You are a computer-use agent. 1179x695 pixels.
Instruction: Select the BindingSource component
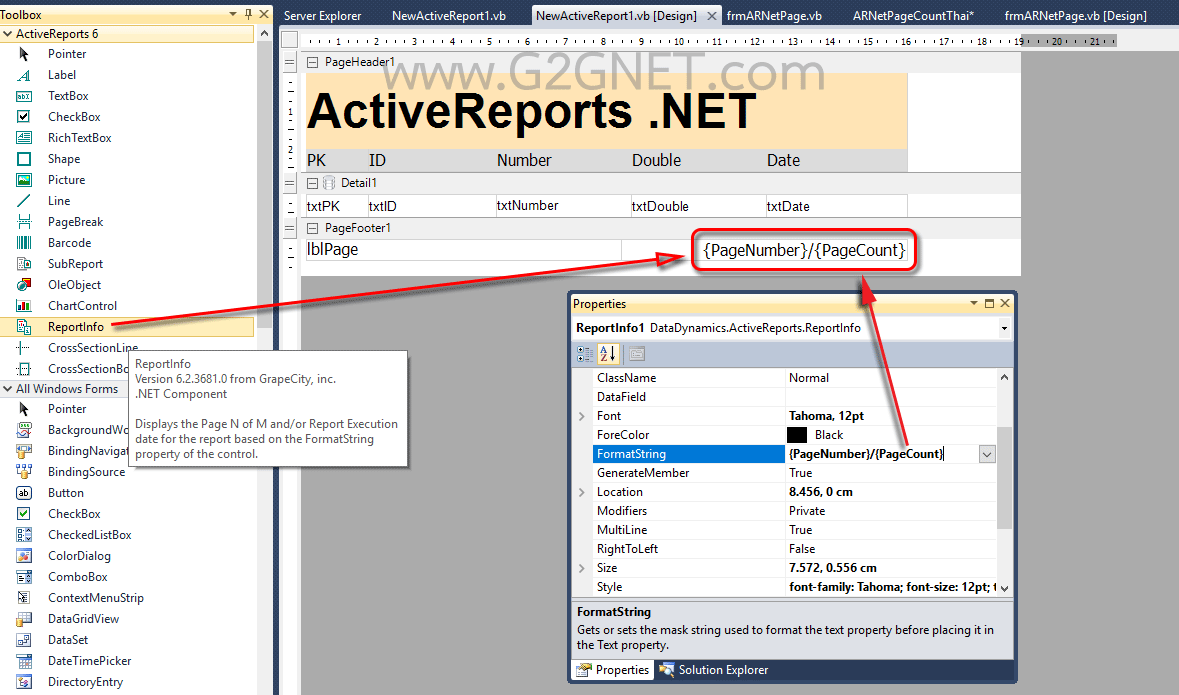pyautogui.click(x=86, y=472)
